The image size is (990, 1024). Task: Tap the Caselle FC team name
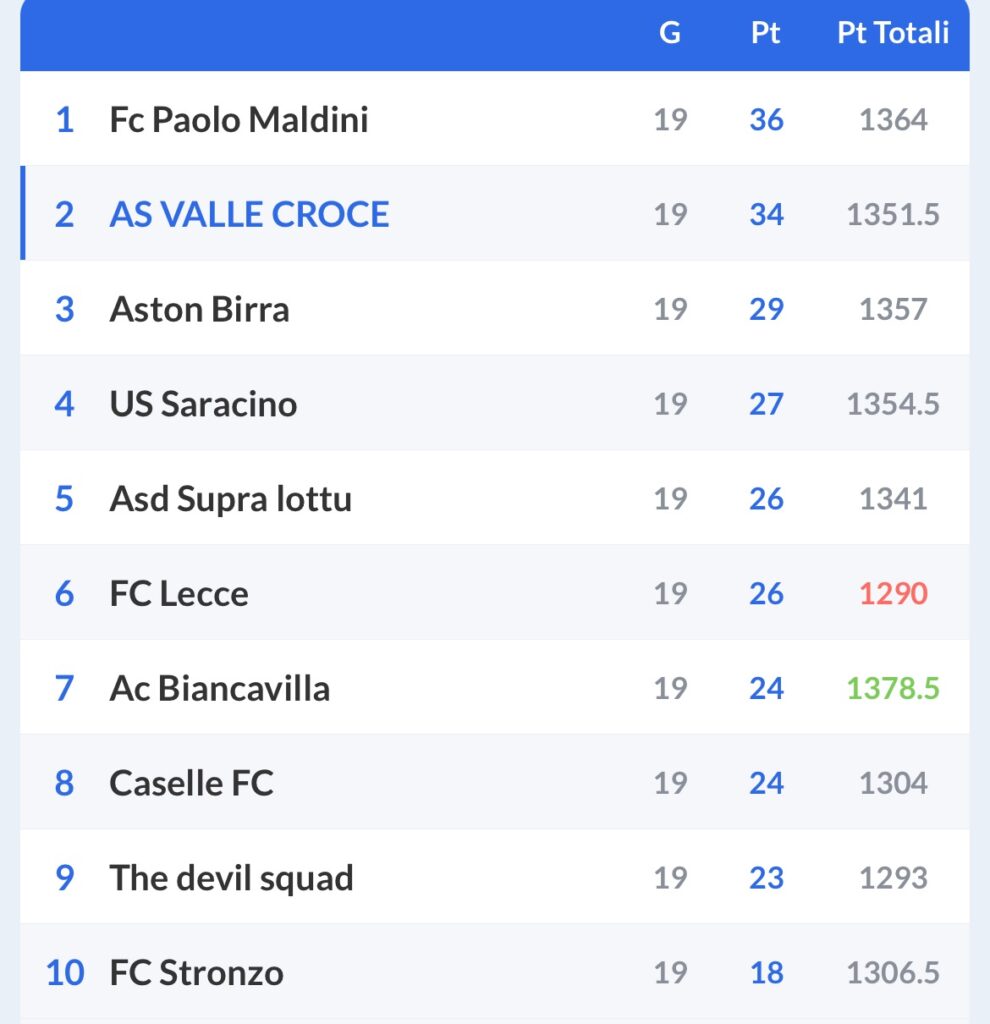(x=191, y=782)
